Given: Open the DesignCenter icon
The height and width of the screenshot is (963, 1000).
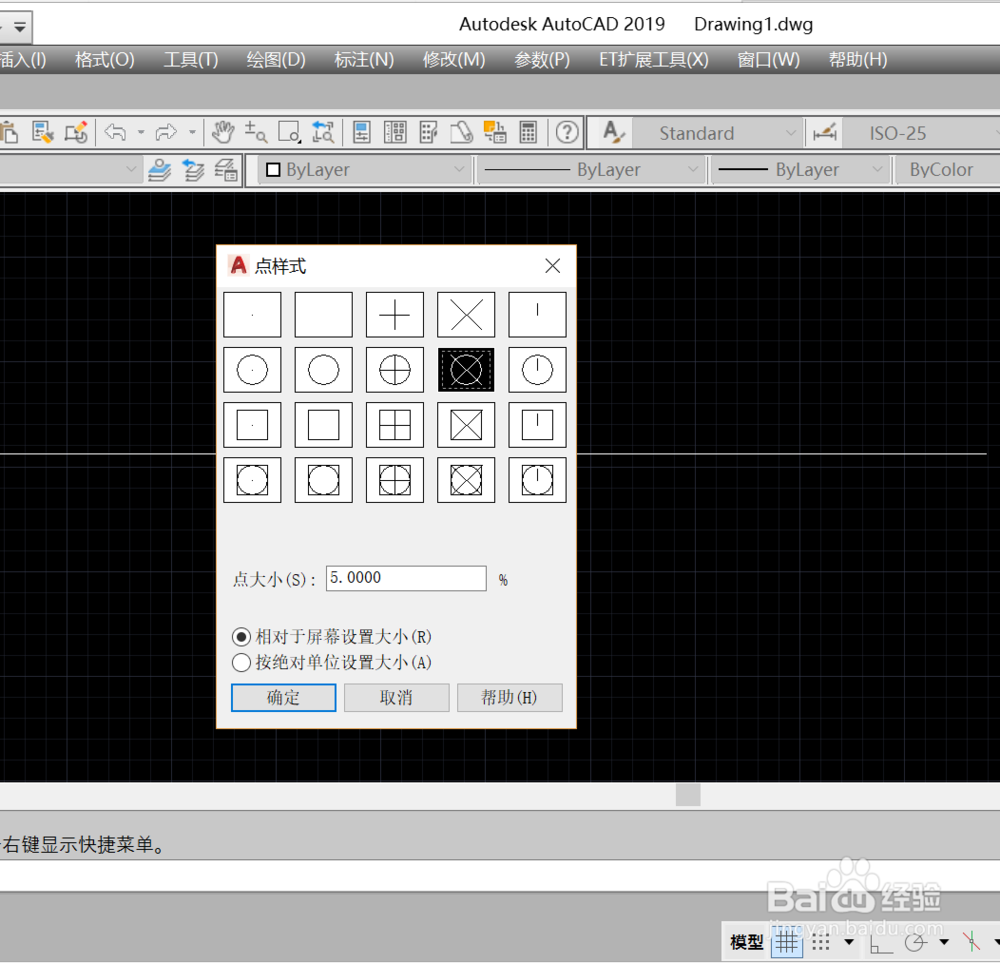Looking at the screenshot, I should [x=395, y=133].
